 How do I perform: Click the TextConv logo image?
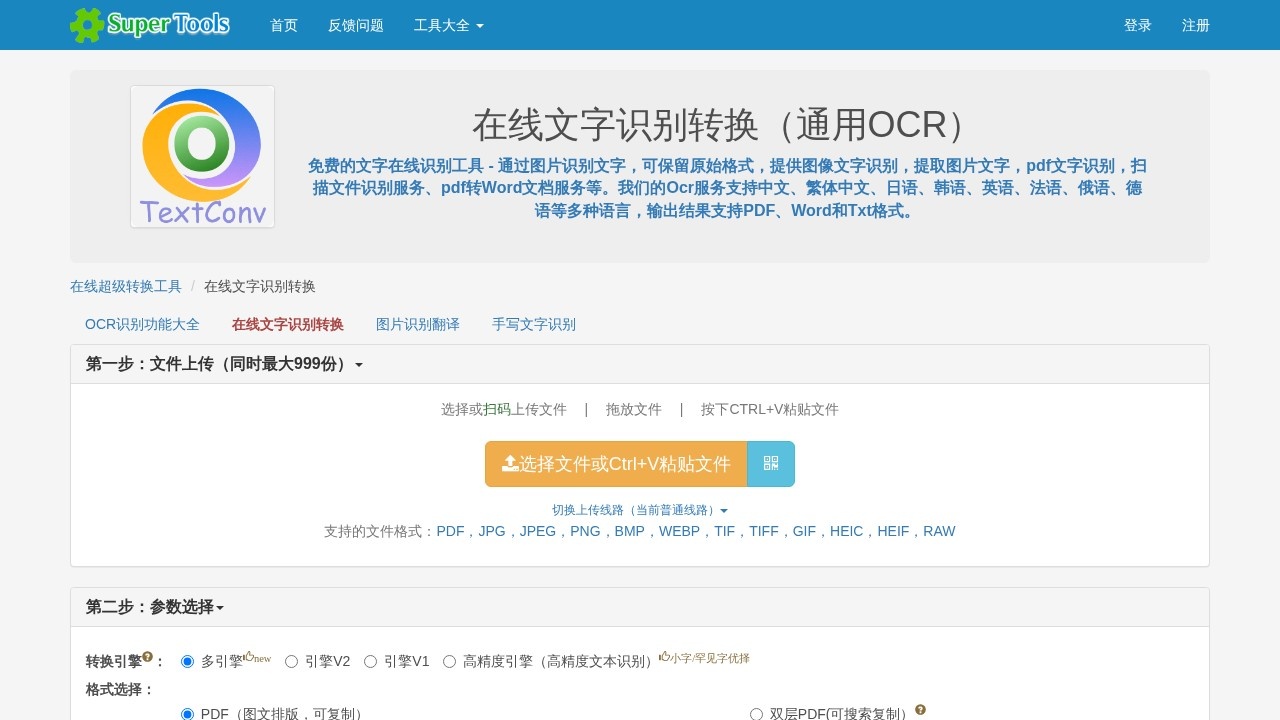pyautogui.click(x=202, y=156)
